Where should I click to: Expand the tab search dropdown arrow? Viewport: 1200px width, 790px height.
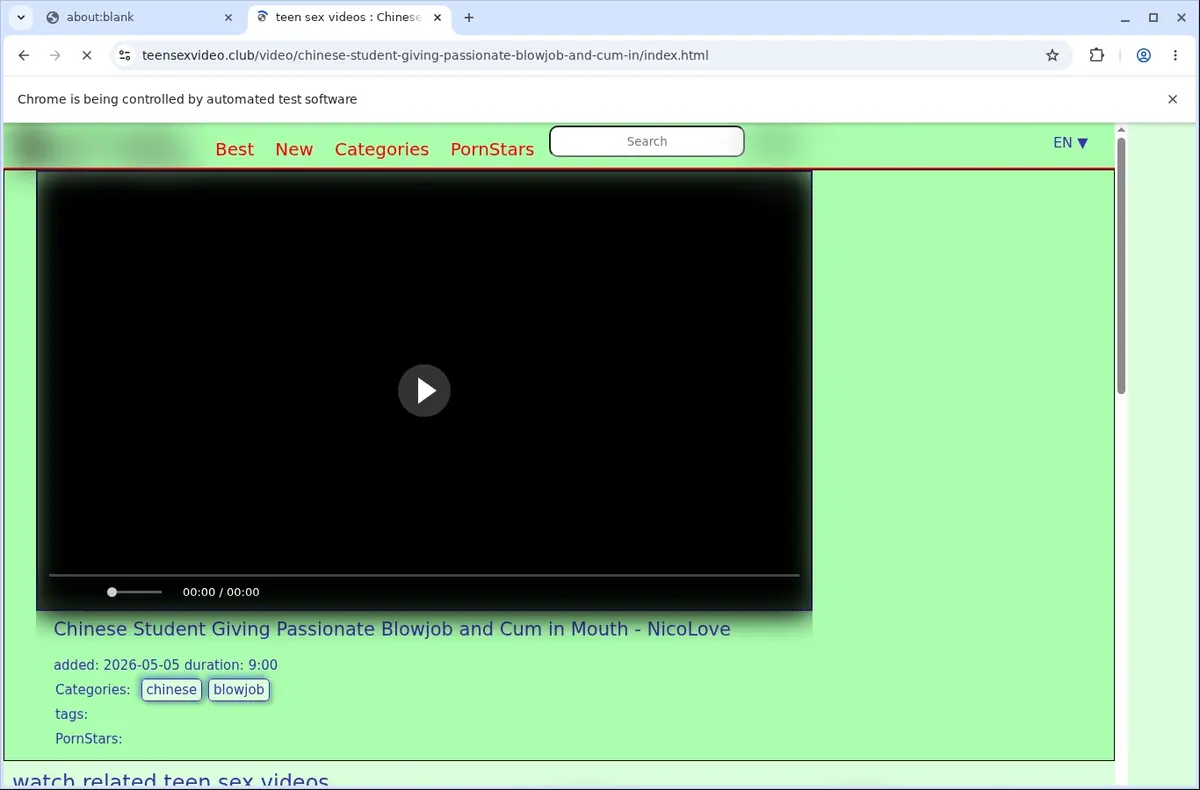pyautogui.click(x=21, y=17)
